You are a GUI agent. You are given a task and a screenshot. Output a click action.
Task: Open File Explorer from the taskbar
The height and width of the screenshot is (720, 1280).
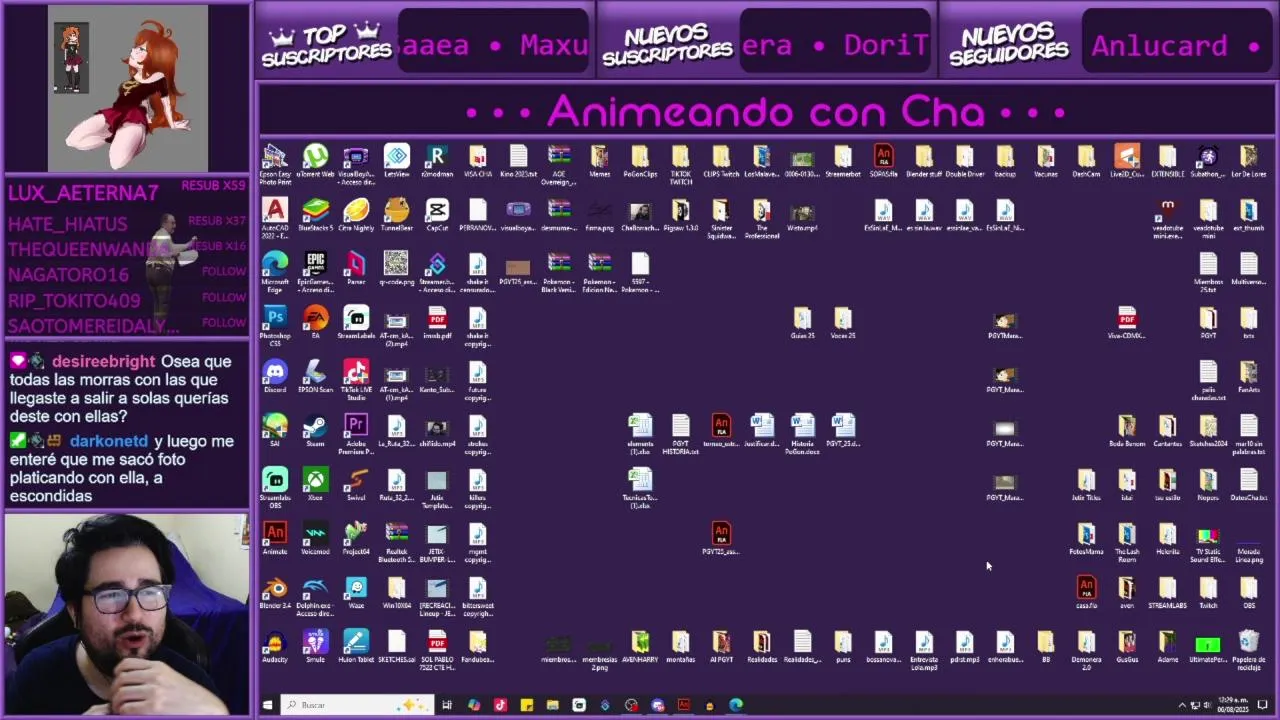coord(552,705)
